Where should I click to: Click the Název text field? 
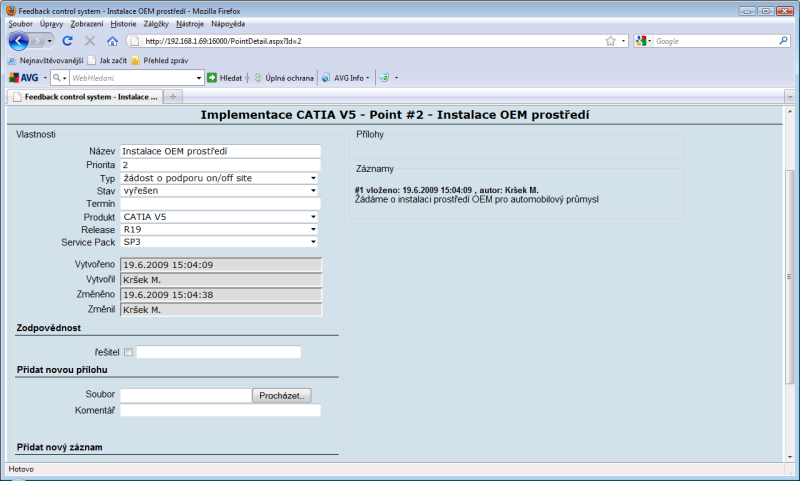click(220, 151)
